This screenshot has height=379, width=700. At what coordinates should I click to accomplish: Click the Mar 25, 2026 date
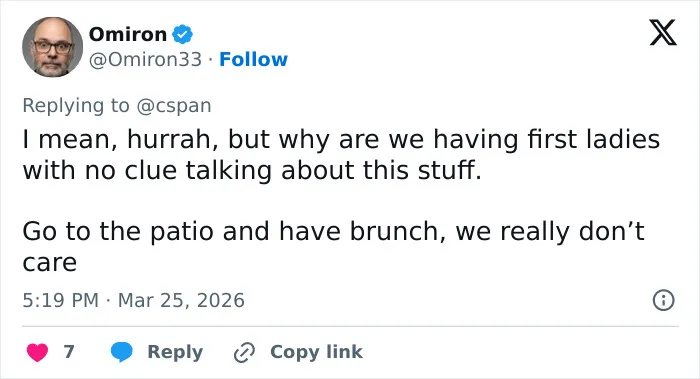[181, 300]
